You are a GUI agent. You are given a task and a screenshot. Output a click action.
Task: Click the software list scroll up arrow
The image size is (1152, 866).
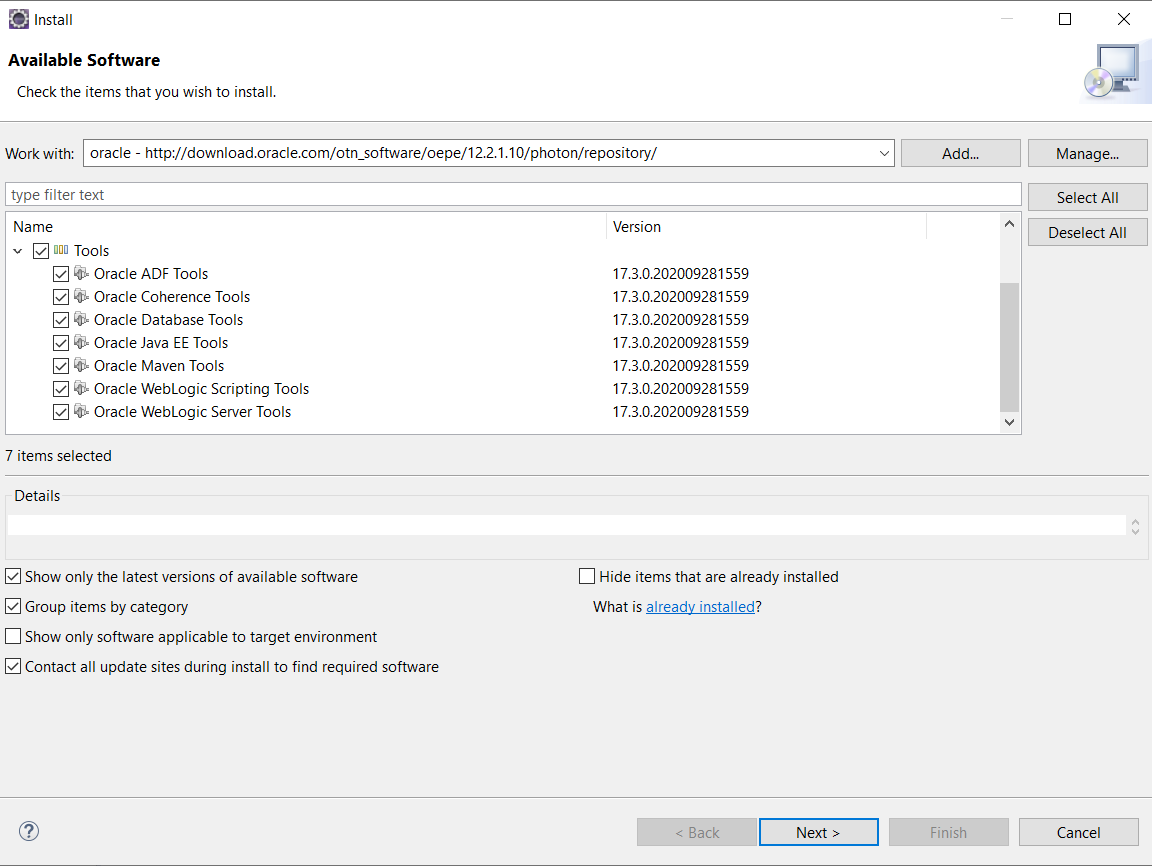coord(1009,224)
